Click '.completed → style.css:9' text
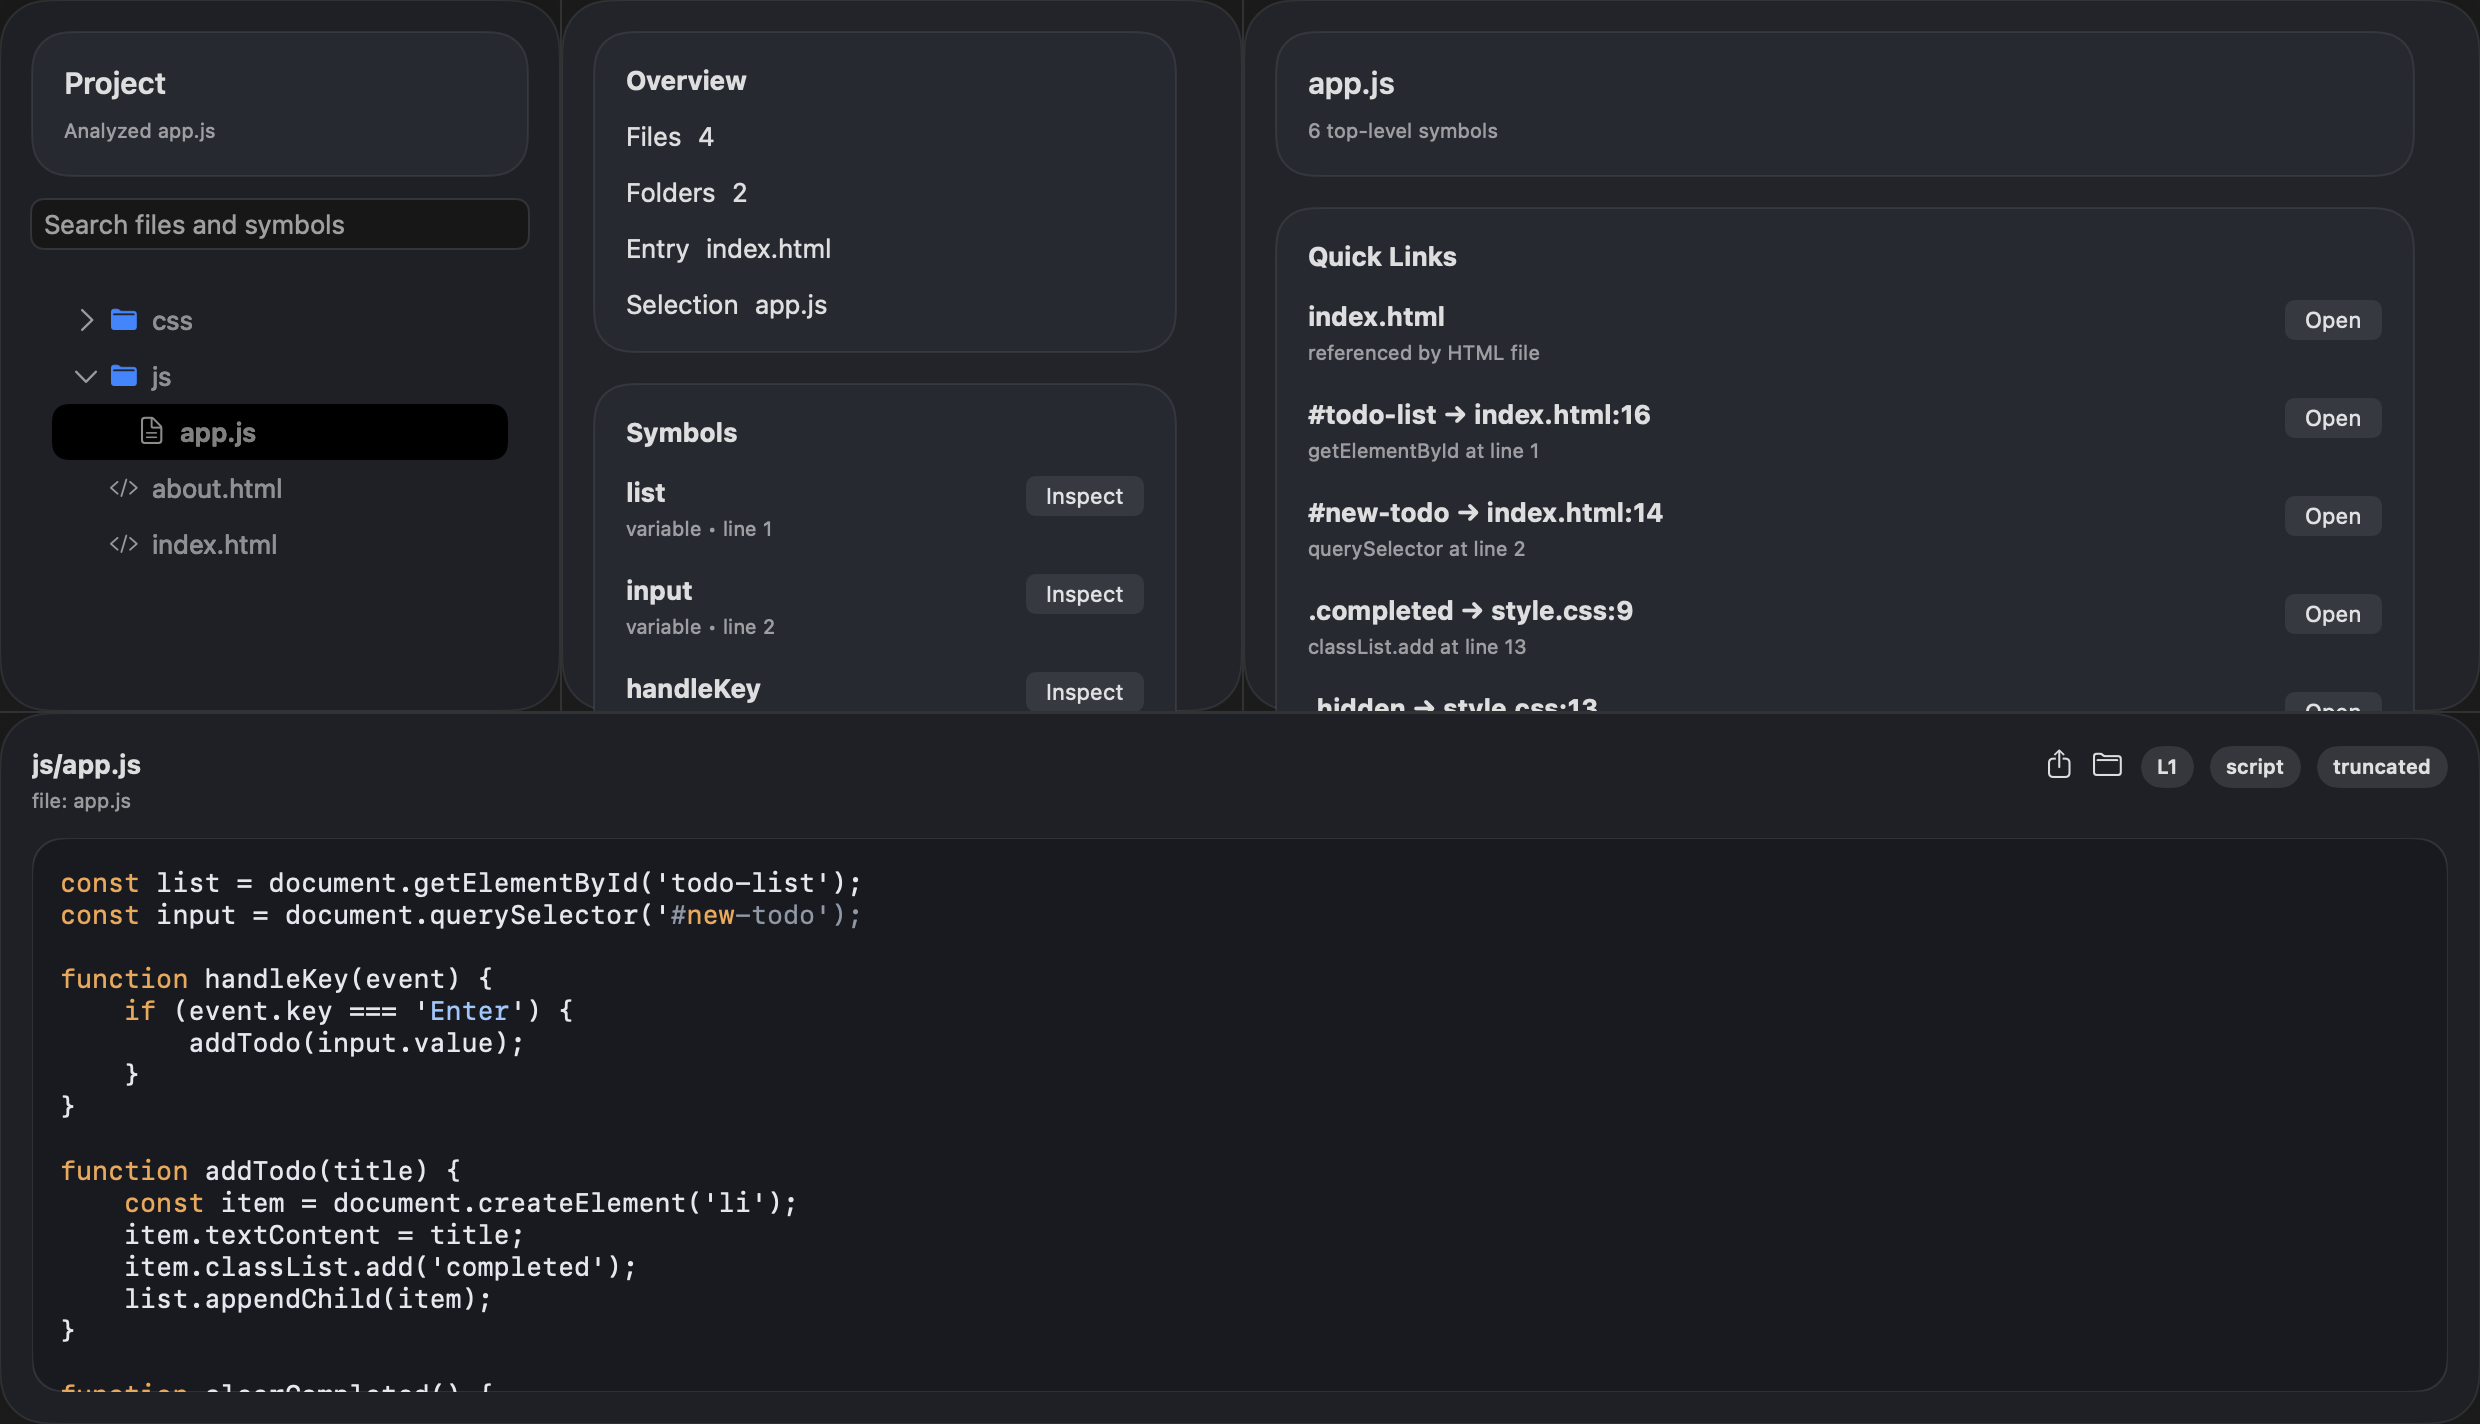This screenshot has height=1424, width=2480. click(1470, 610)
